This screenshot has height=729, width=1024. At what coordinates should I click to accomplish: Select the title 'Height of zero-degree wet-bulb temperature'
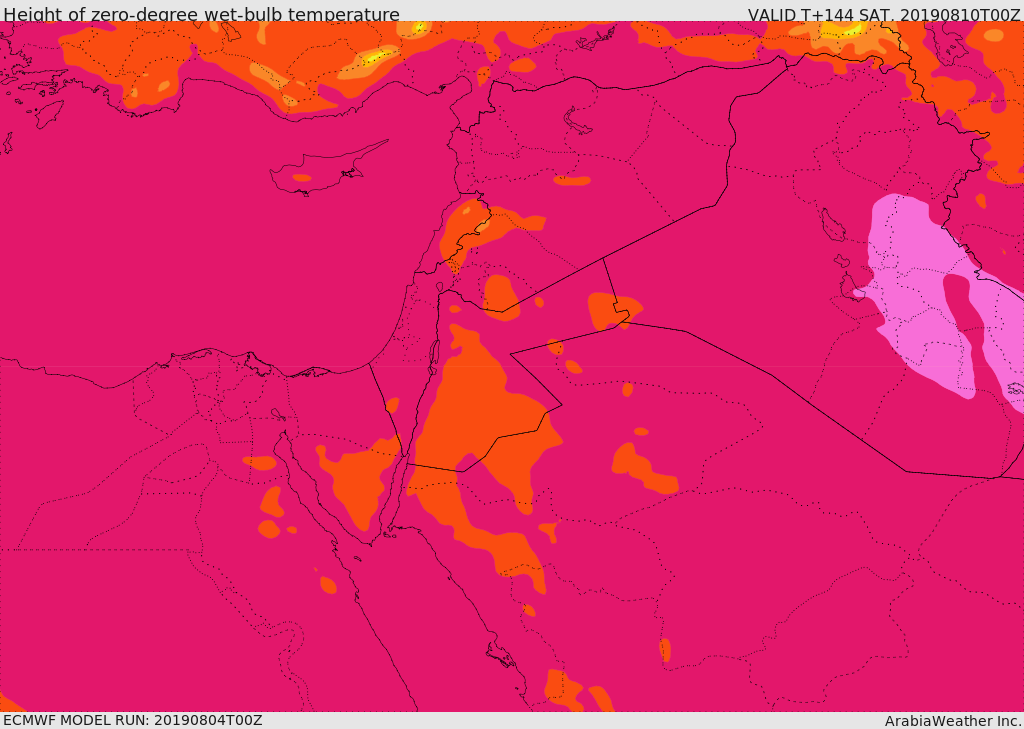[x=201, y=14]
